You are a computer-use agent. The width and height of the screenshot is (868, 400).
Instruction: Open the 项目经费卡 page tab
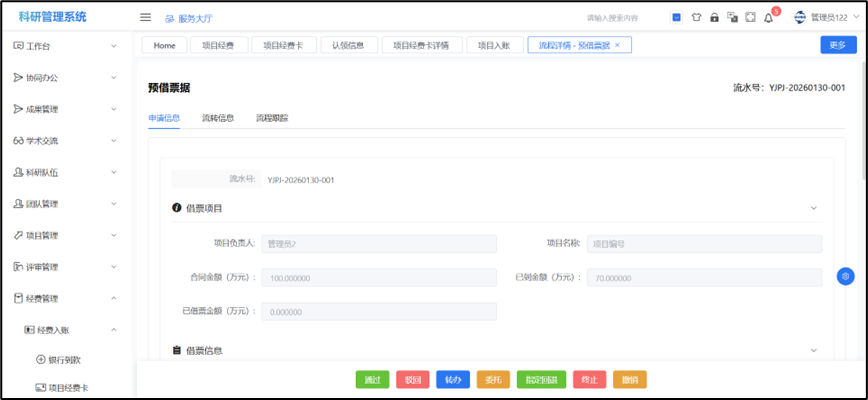(284, 45)
